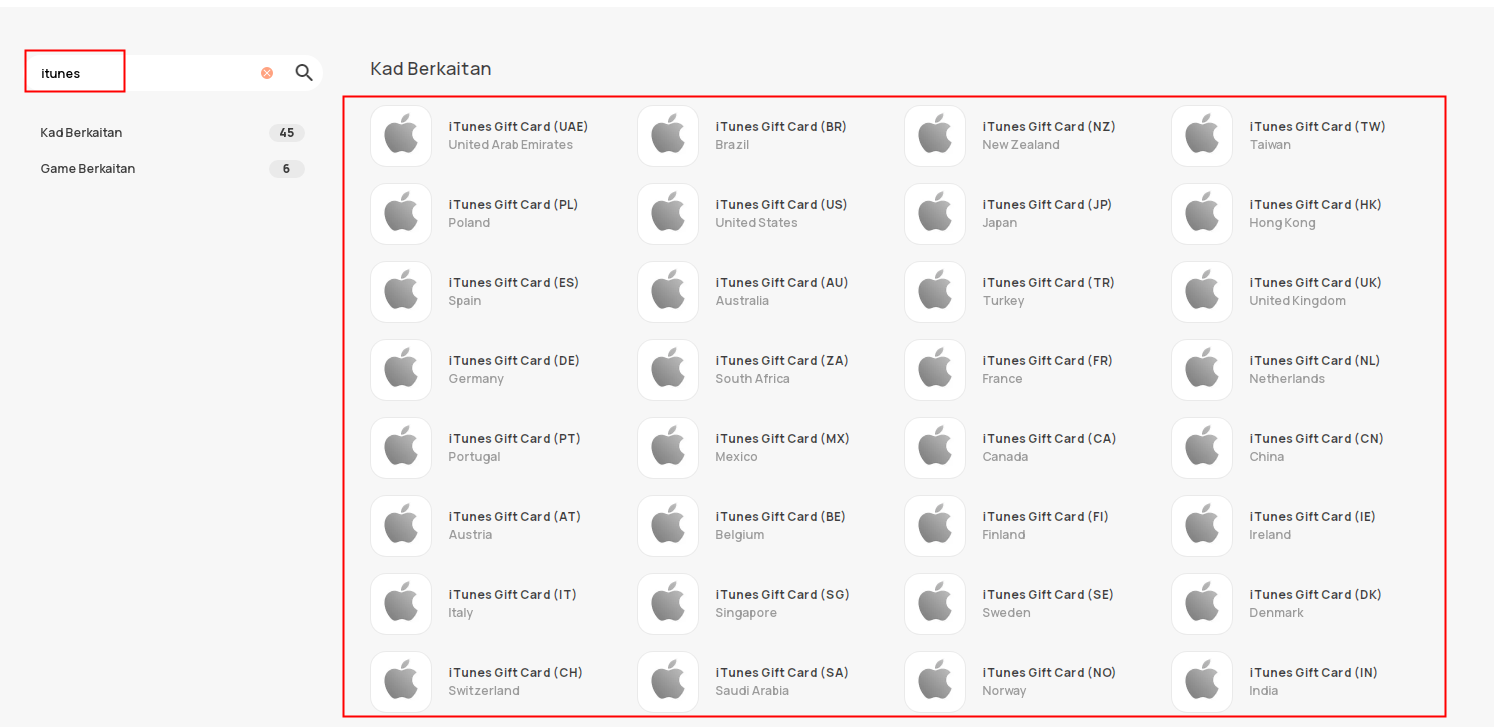This screenshot has width=1494, height=727.
Task: Click the 6 count badge
Action: pyautogui.click(x=287, y=169)
